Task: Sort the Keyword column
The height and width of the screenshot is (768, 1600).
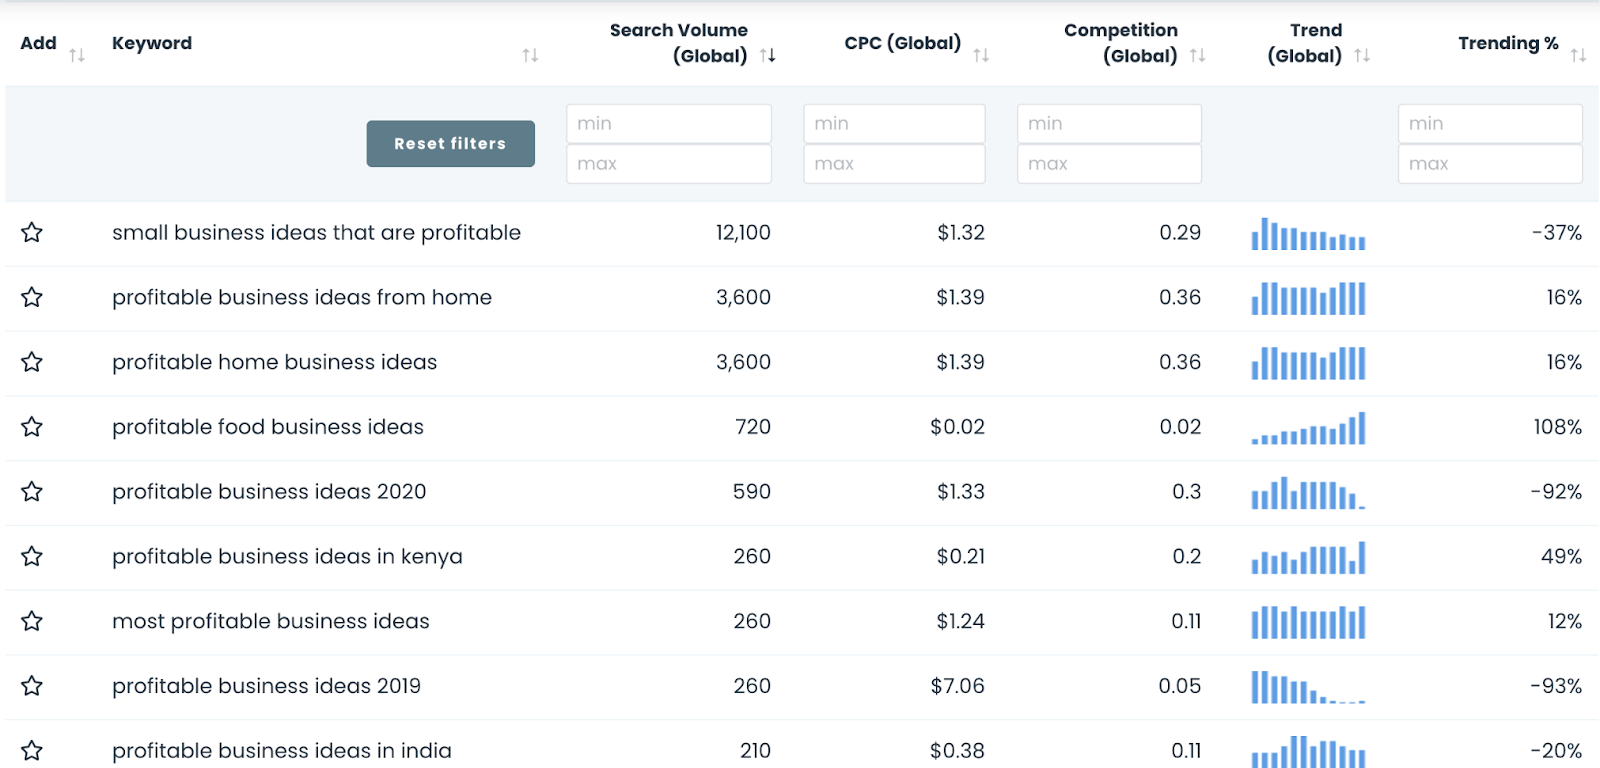Action: click(x=530, y=56)
